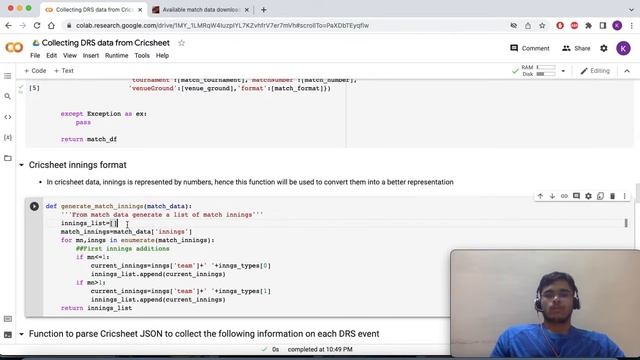Bookmark this page with the star icon

542,25
